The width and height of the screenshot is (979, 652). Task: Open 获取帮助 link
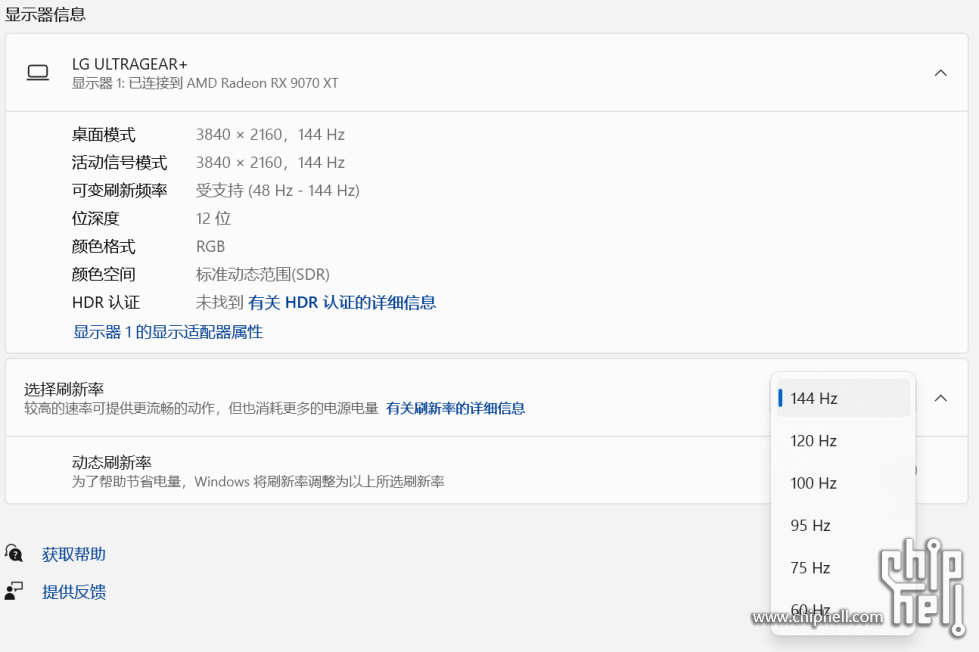click(x=74, y=554)
